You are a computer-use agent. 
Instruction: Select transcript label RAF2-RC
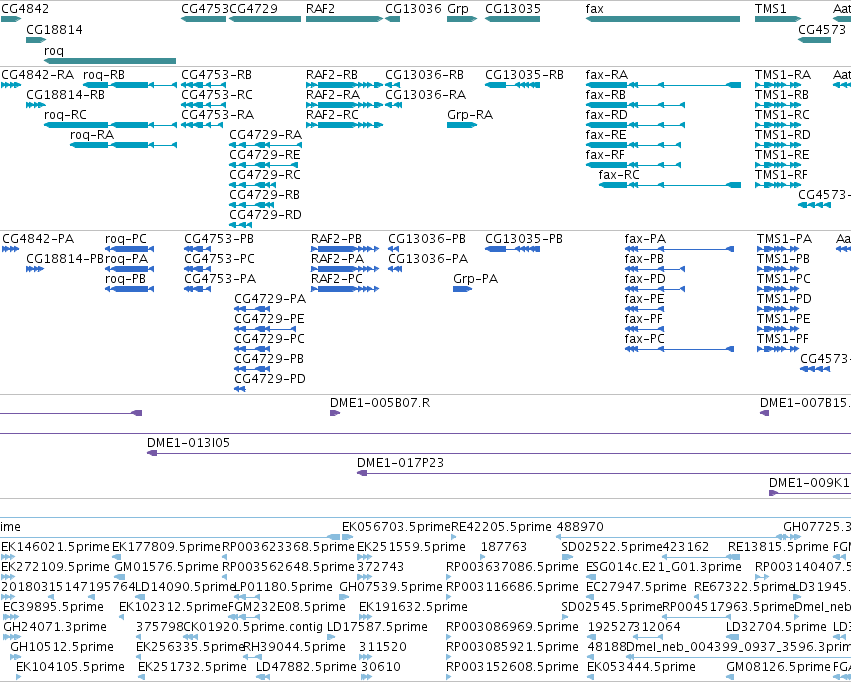tap(332, 115)
